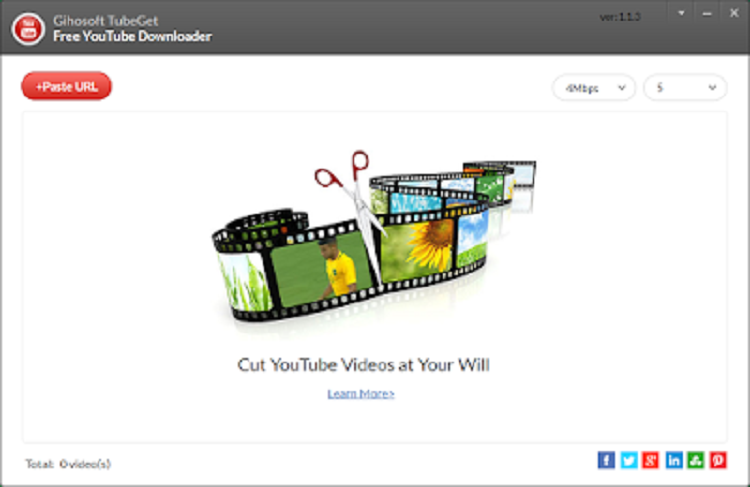Minimize the TubeGet window
750x487 pixels.
pos(705,14)
